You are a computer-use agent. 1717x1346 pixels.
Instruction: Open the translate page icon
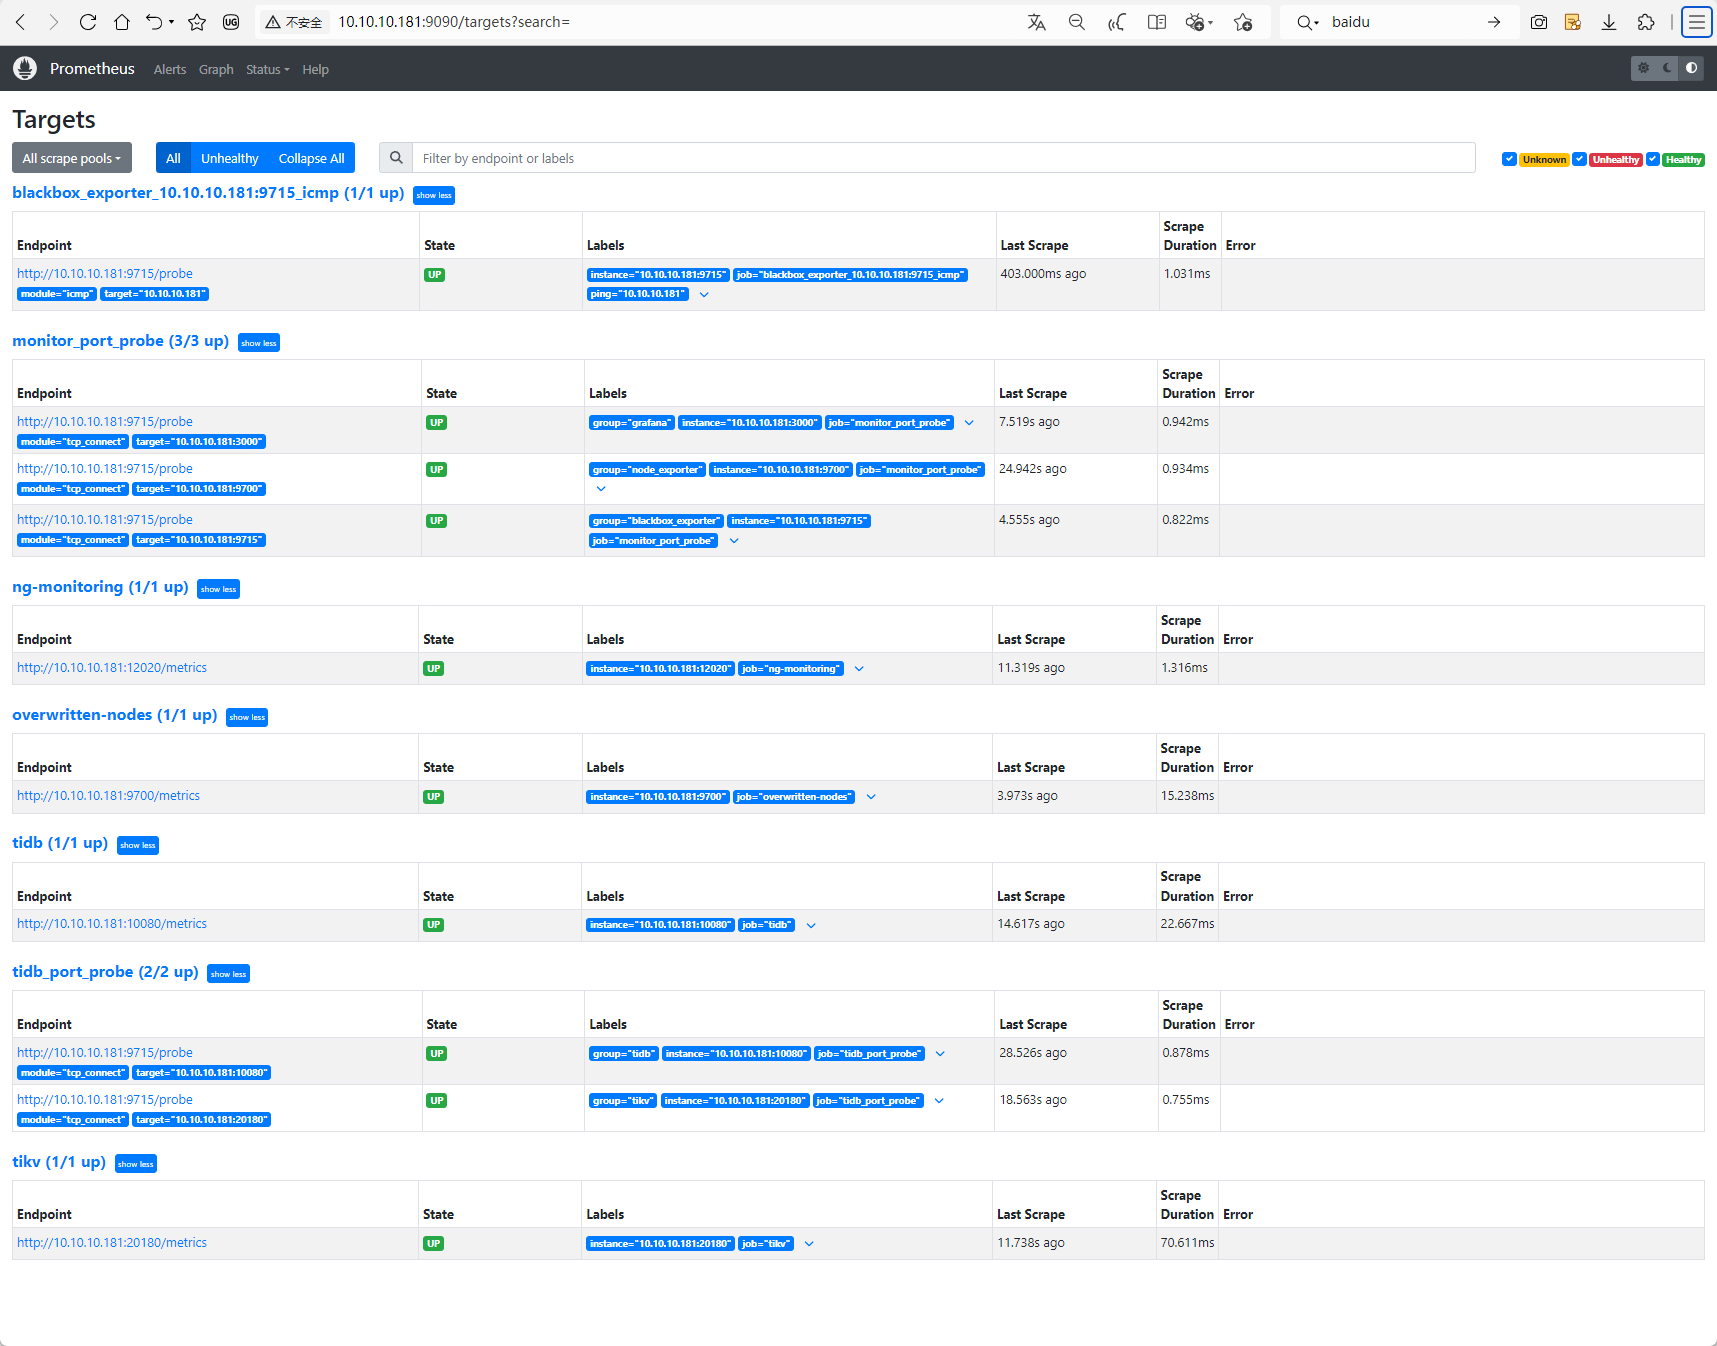tap(1037, 22)
